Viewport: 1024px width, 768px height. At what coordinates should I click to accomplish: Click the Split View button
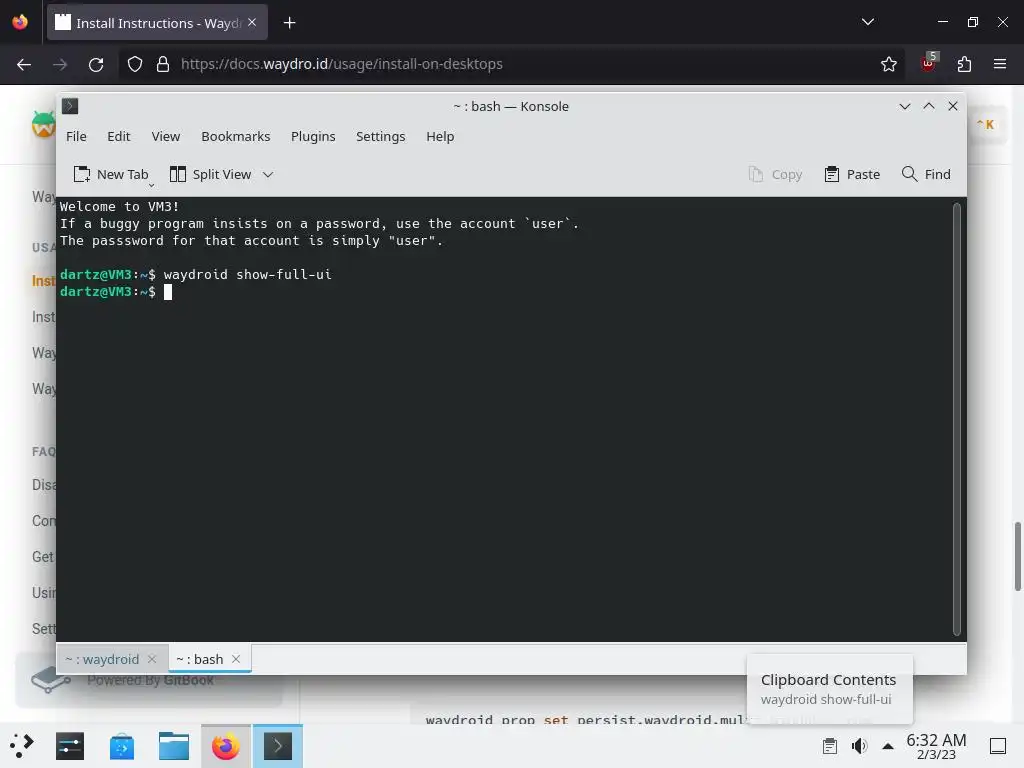tap(210, 174)
